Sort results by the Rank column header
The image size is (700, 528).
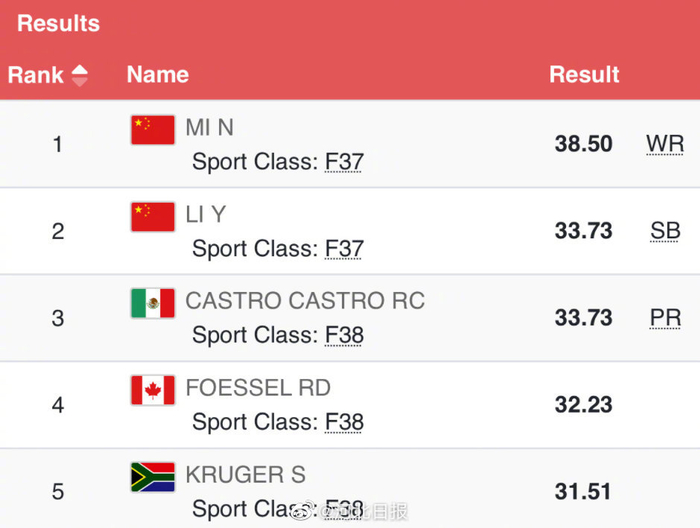point(36,75)
